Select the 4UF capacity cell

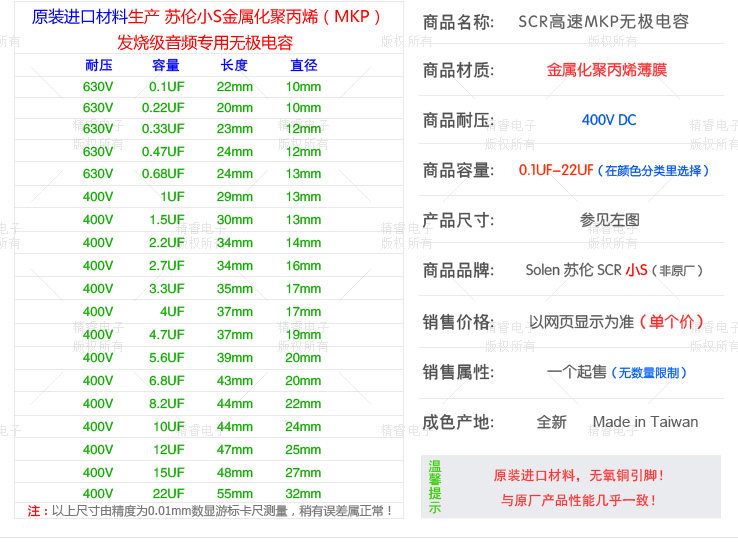tap(172, 312)
